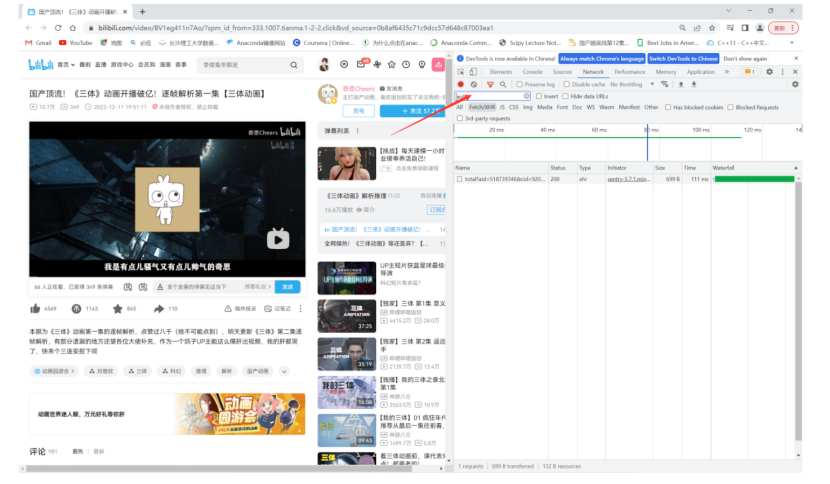Open the DevTools three-dot customize menu
The height and width of the screenshot is (484, 830).
click(x=783, y=71)
